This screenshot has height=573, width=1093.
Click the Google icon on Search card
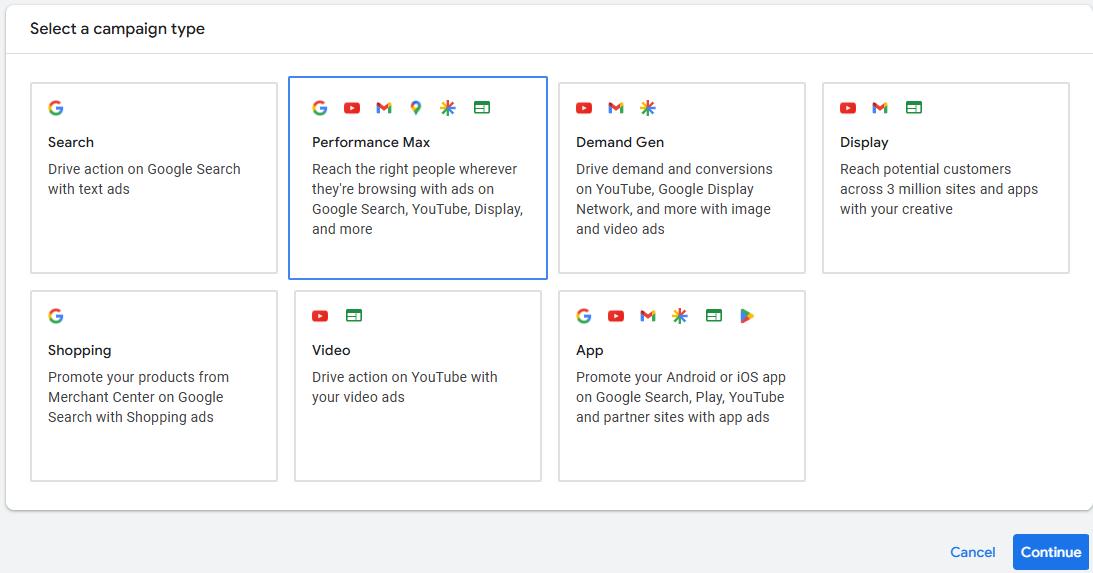(56, 108)
